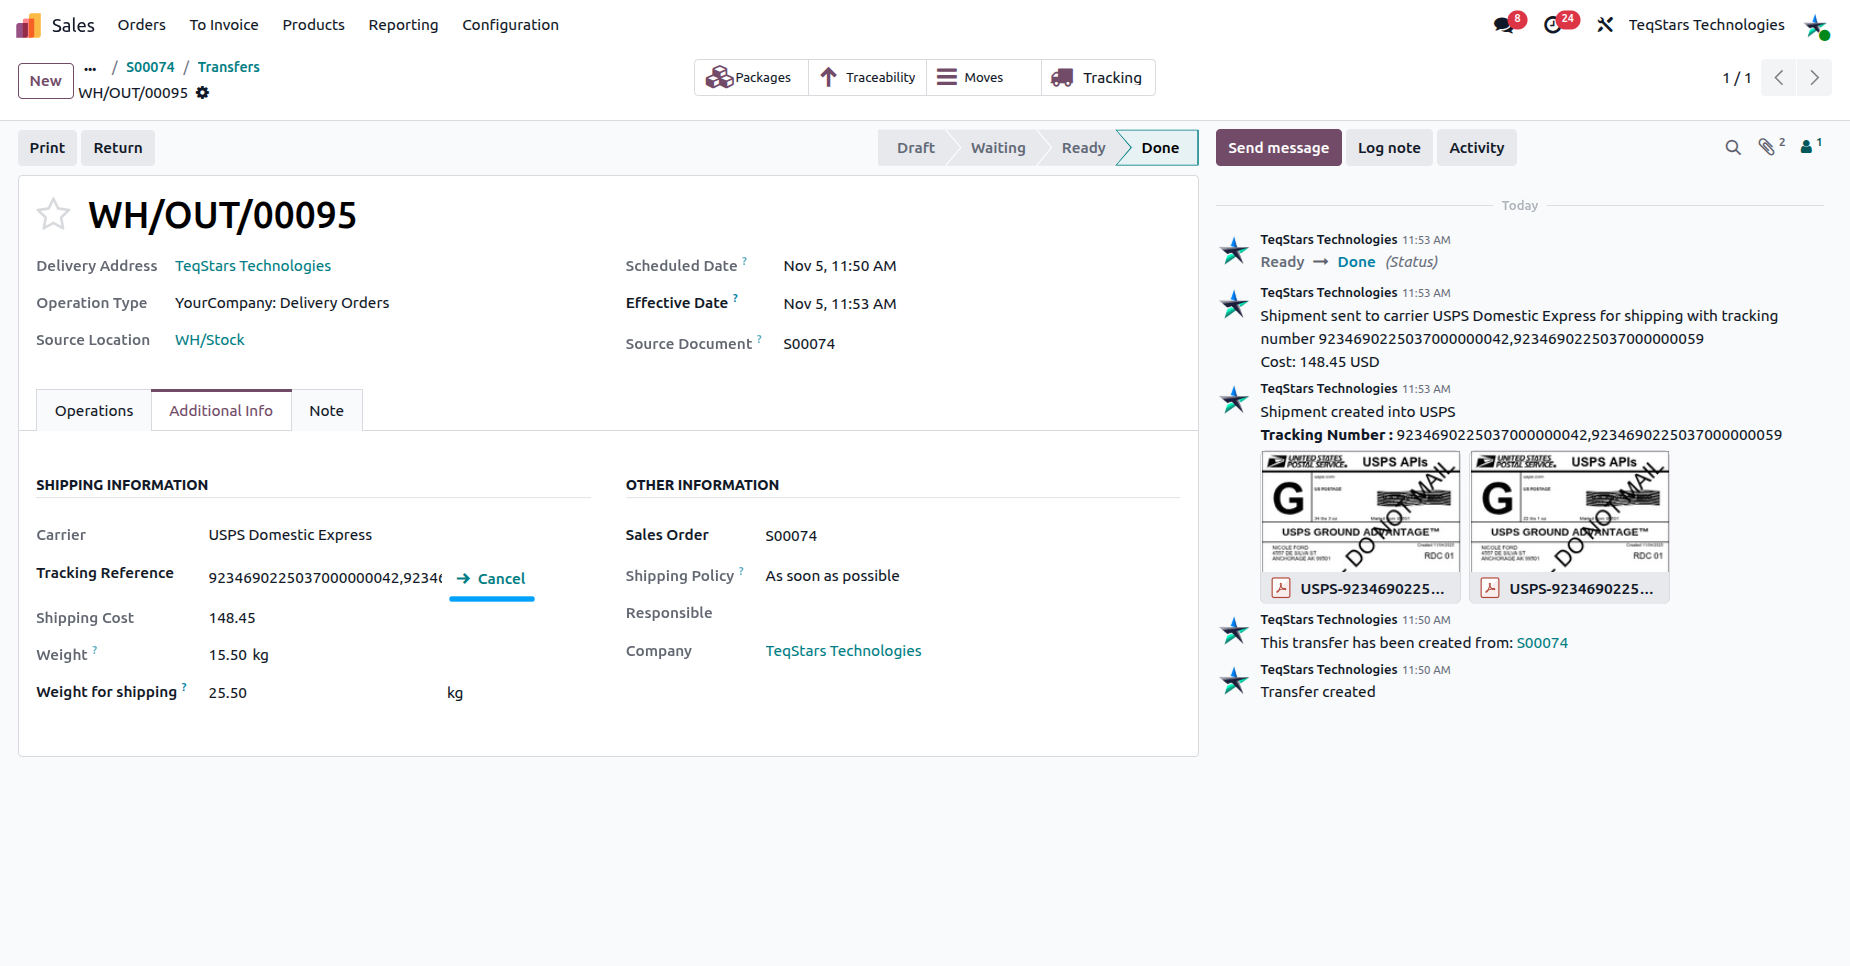Click the debug tools wrench icon
The height and width of the screenshot is (966, 1850).
tap(1605, 25)
